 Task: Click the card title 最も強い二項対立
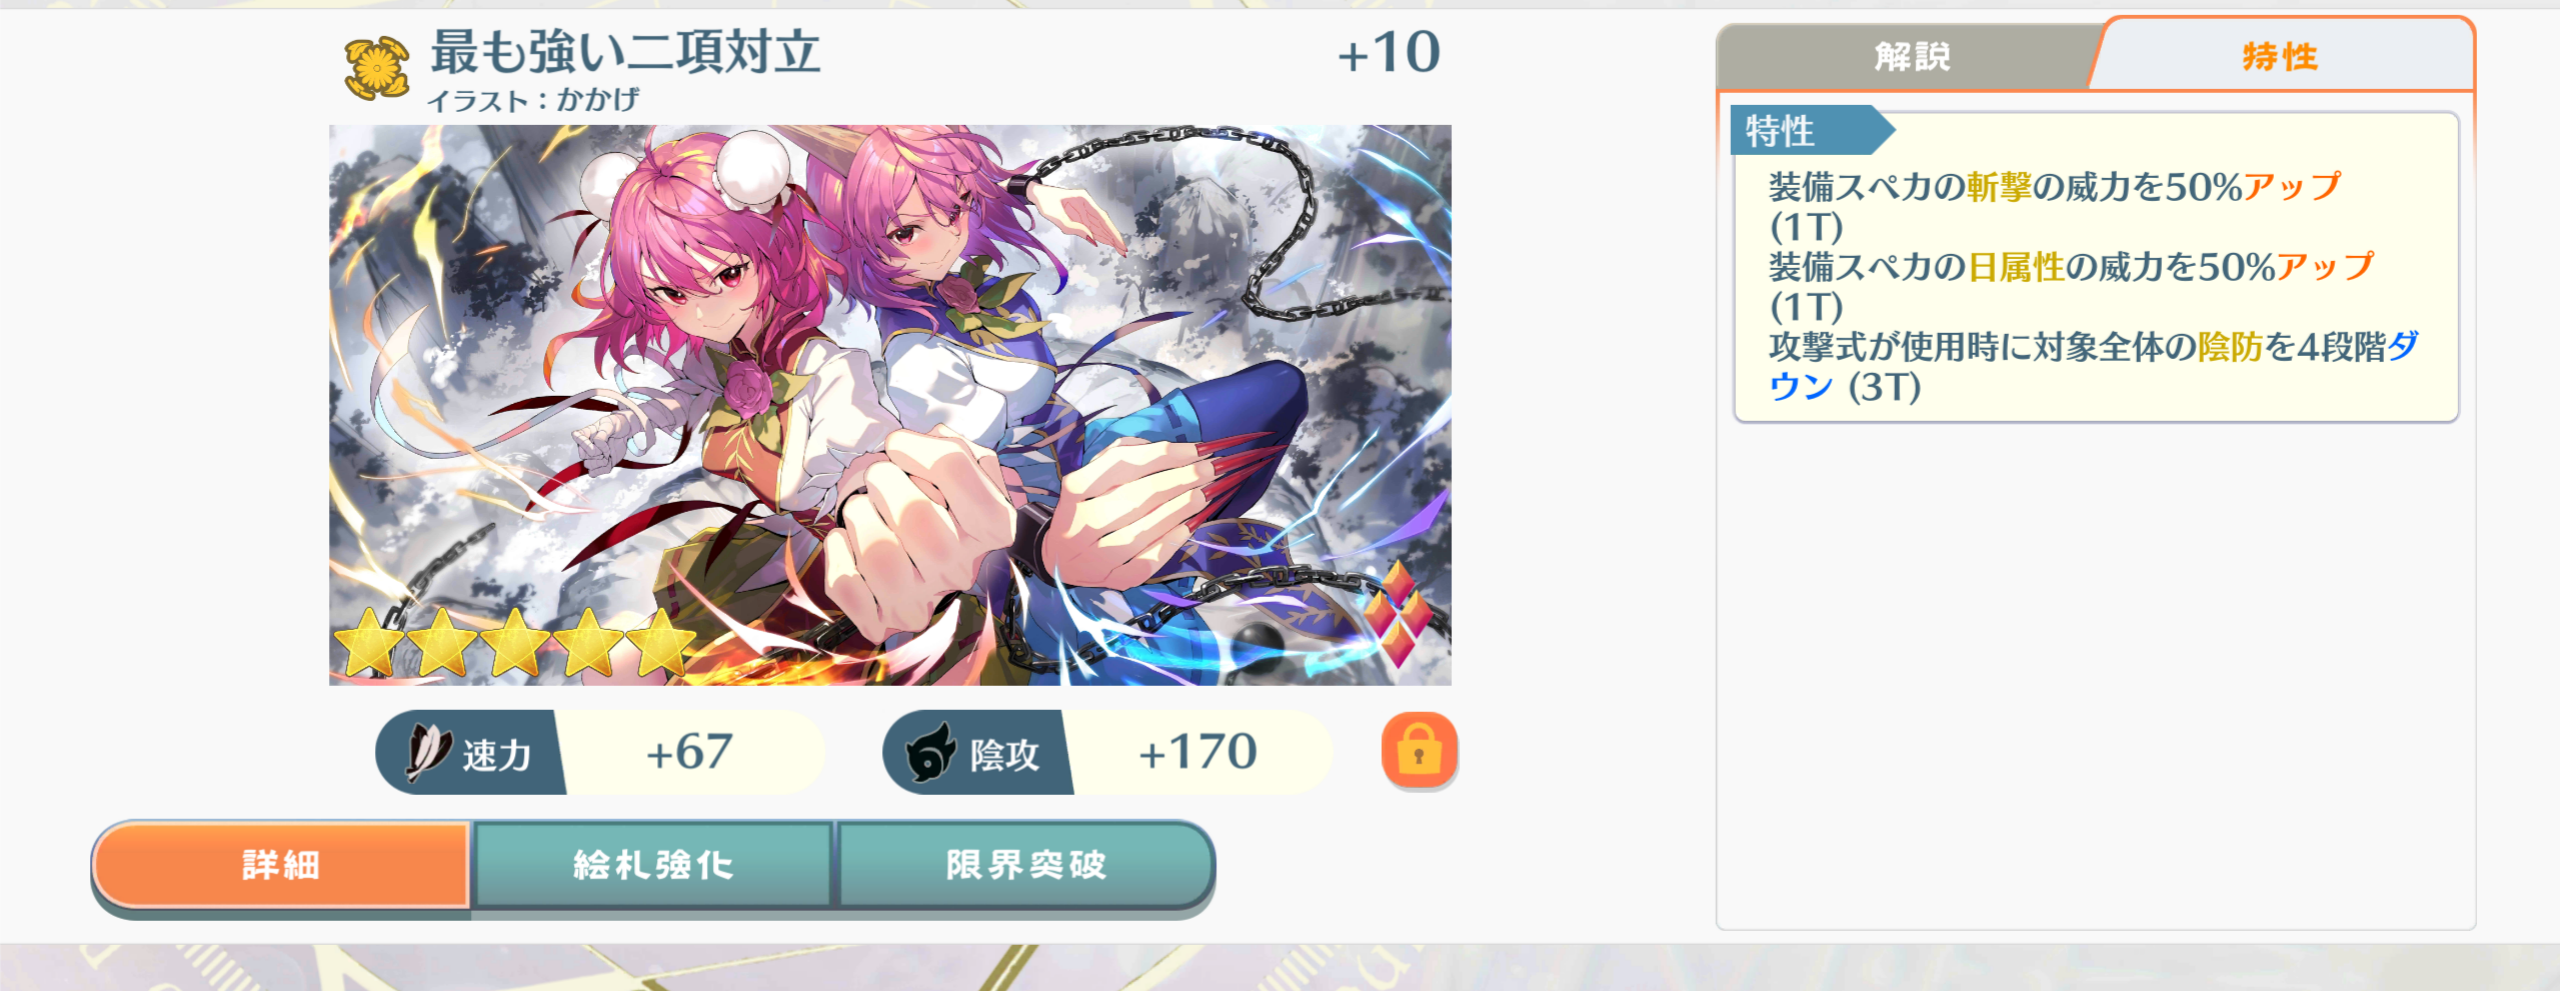[626, 52]
